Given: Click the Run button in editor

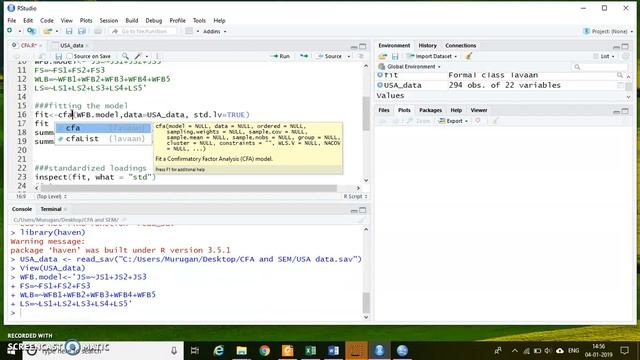Looking at the screenshot, I should point(281,56).
